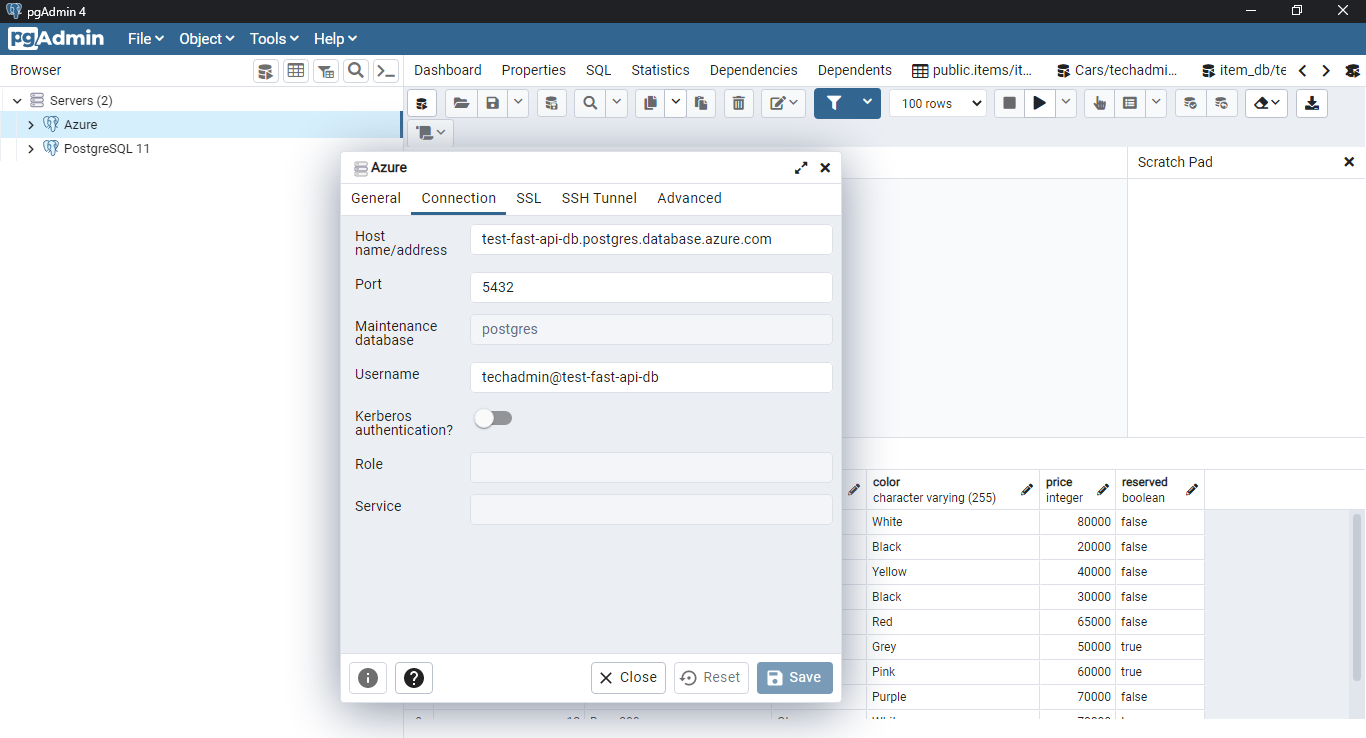Click the Save Data Changes icon
This screenshot has width=1366, height=738.
pyautogui.click(x=552, y=103)
